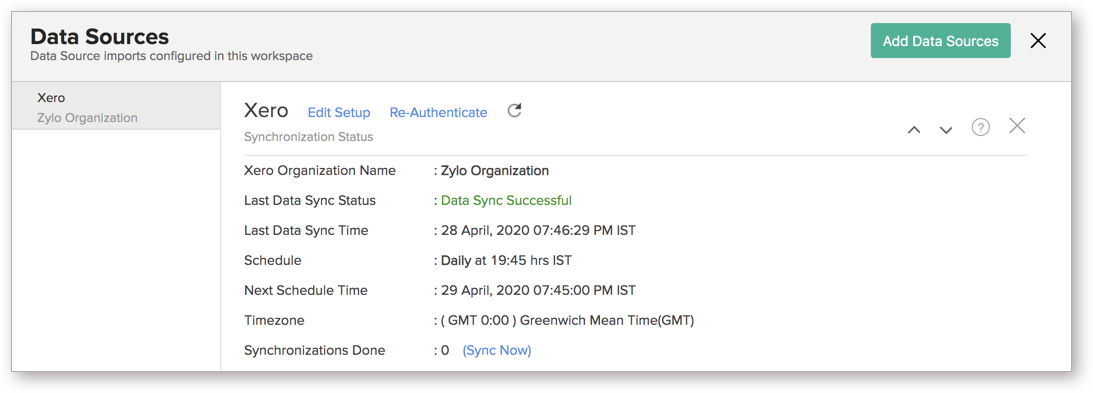Click the refresh icon next to Re-Authenticate
The width and height of the screenshot is (1093, 393).
pos(514,111)
